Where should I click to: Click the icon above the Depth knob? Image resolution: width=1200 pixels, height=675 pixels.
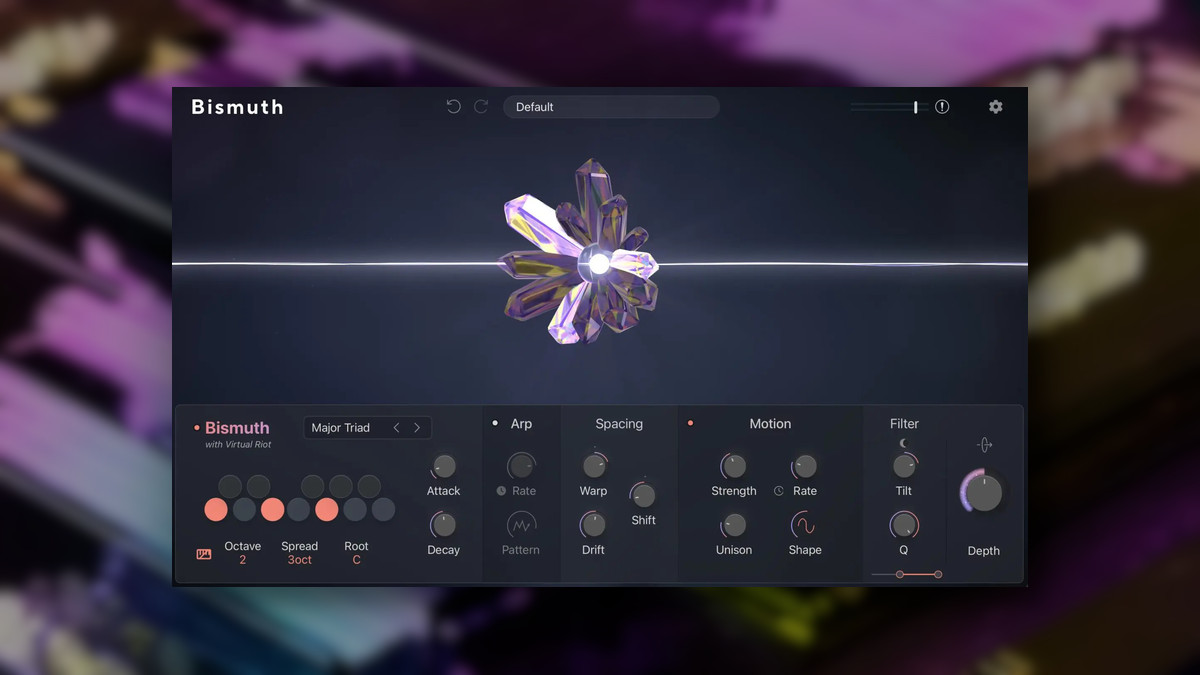[x=984, y=445]
